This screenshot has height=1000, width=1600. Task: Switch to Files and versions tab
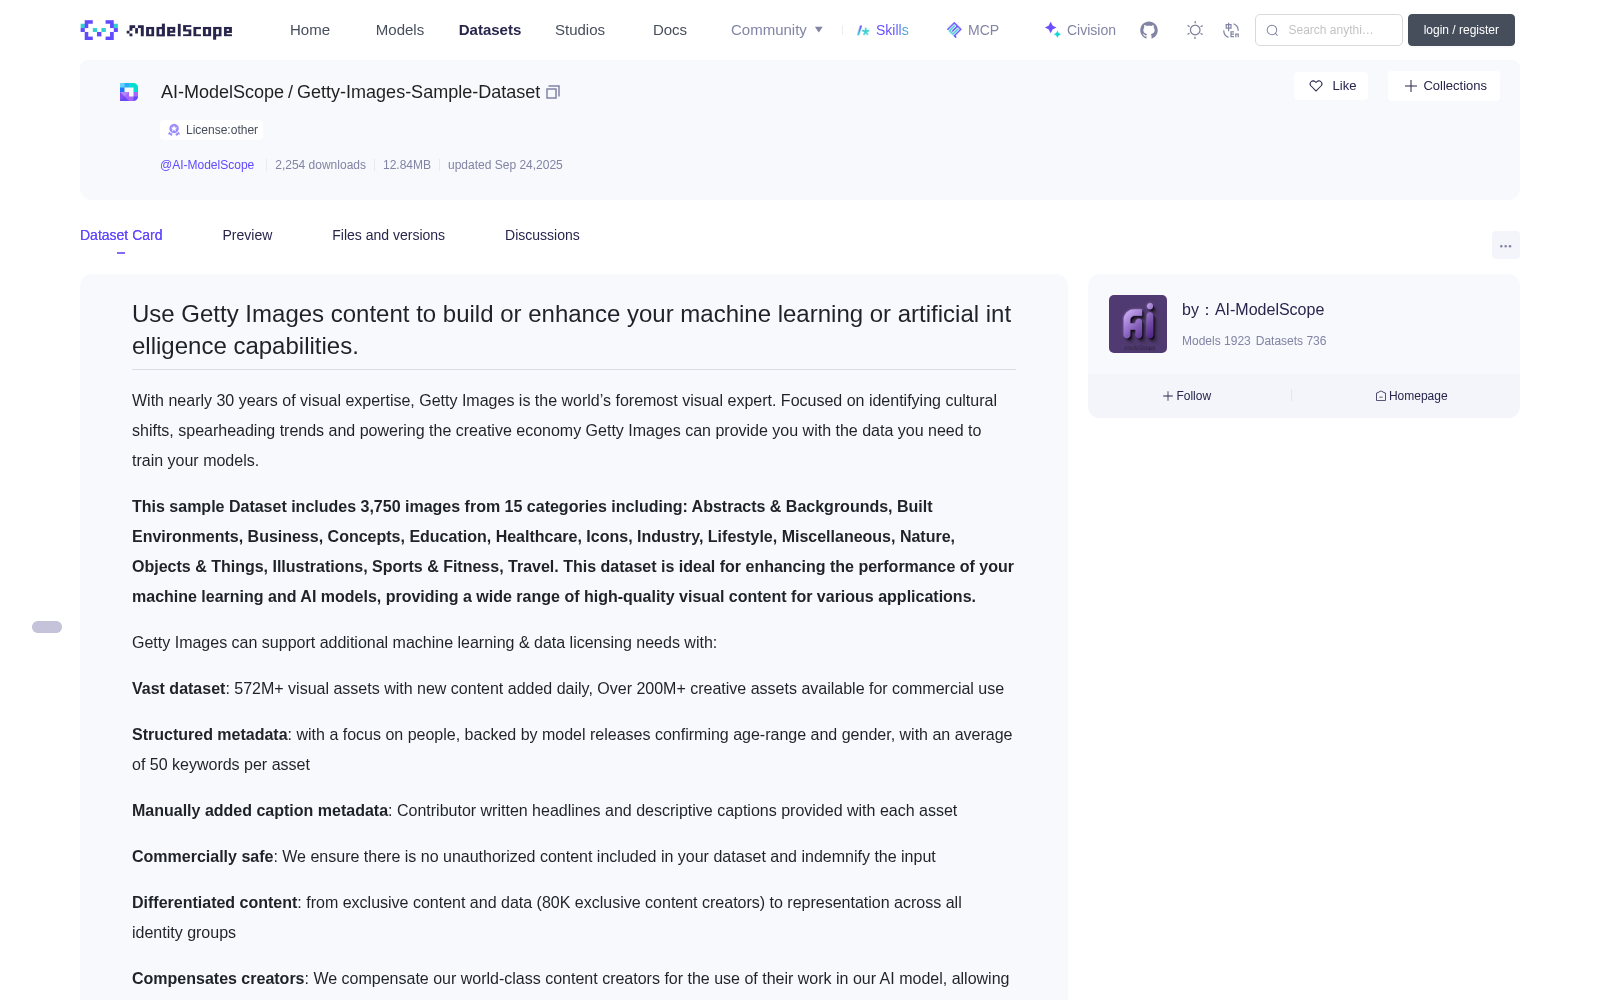point(388,235)
